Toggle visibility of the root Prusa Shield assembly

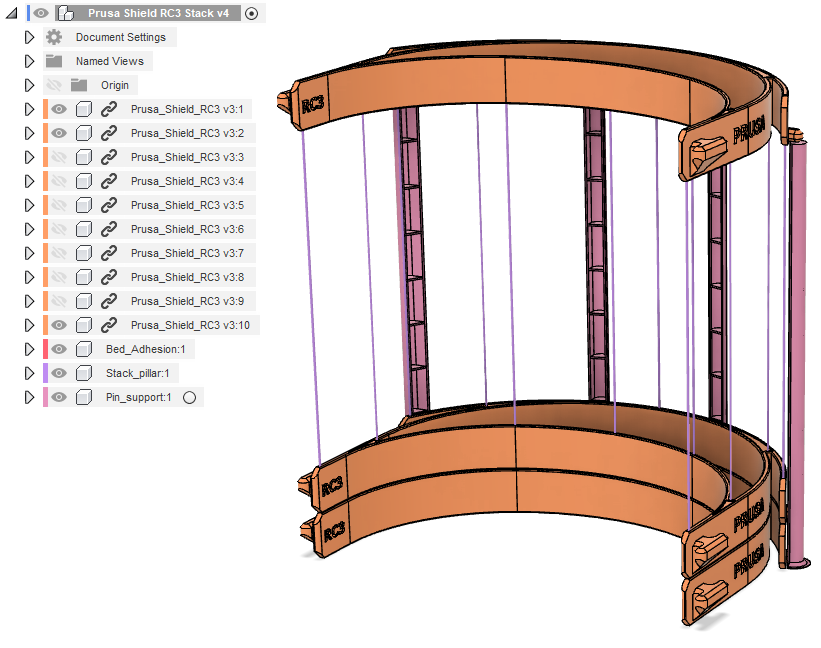click(x=41, y=13)
